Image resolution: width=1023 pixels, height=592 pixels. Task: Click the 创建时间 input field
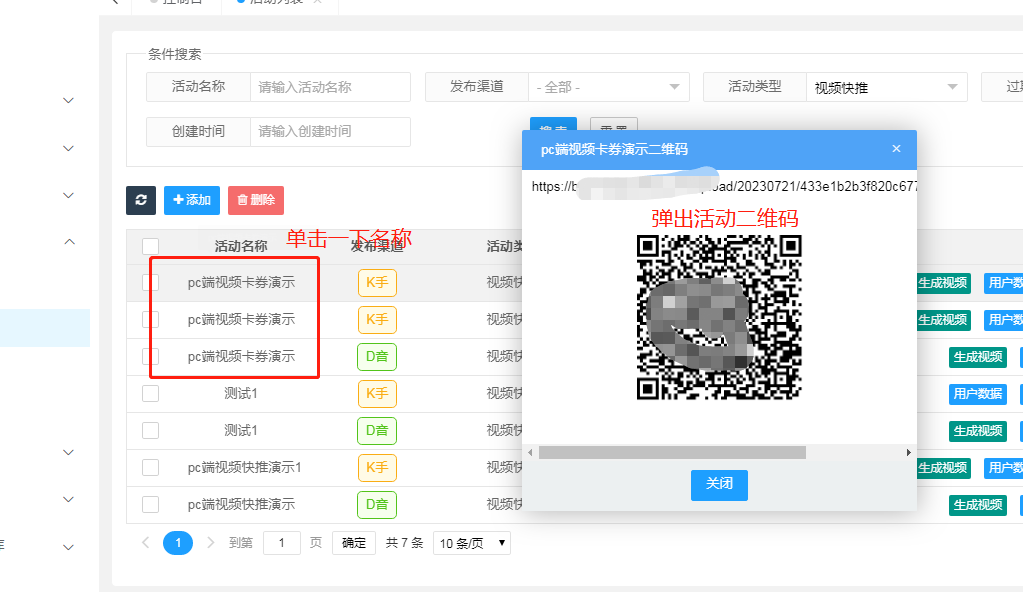330,132
